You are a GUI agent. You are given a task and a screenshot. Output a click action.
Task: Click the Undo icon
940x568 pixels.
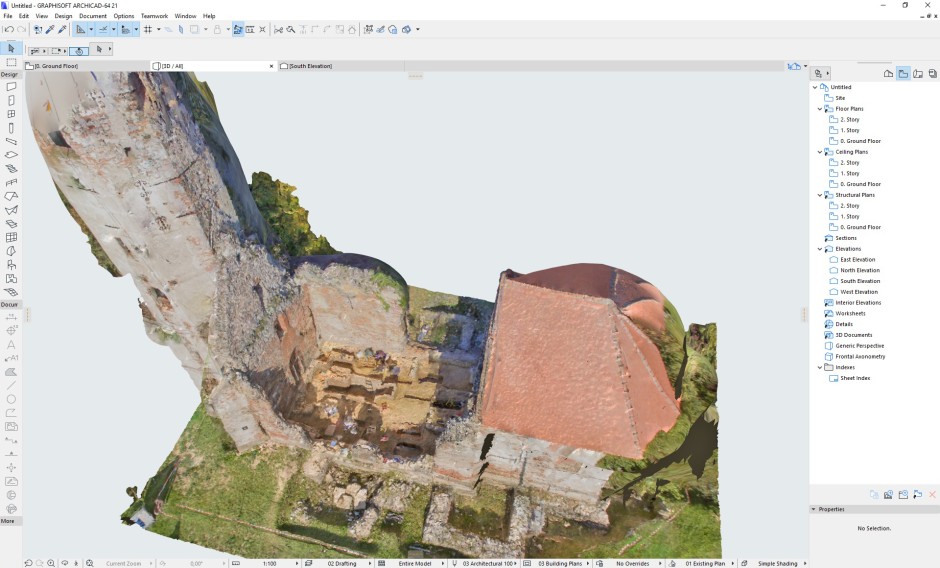tap(8, 30)
